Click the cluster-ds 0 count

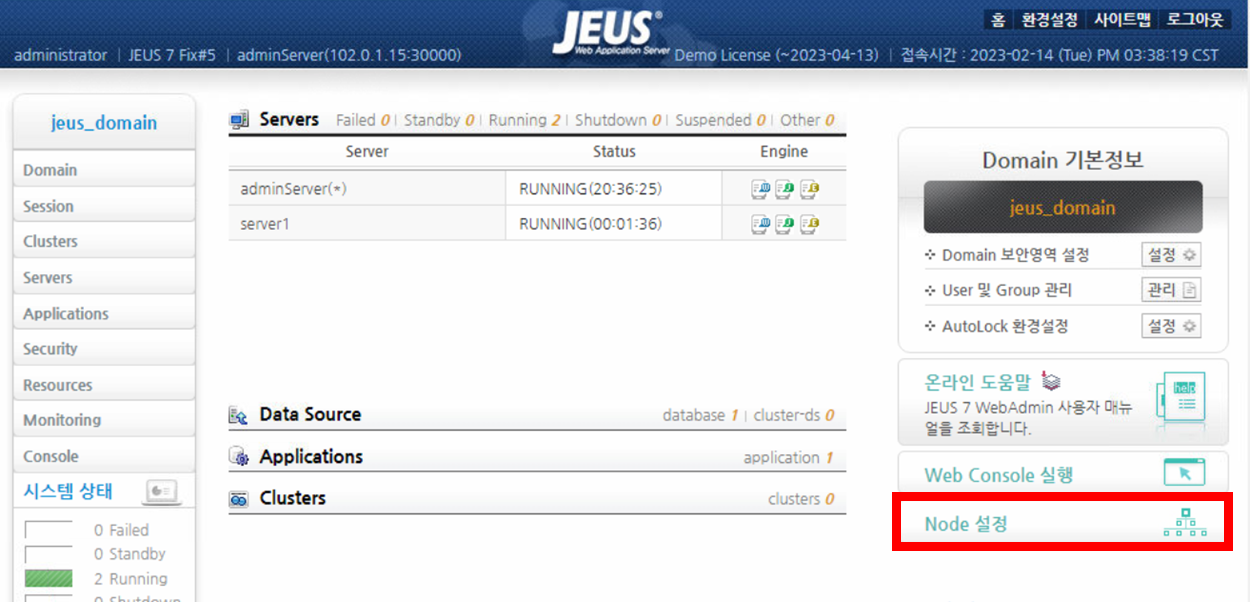[794, 415]
